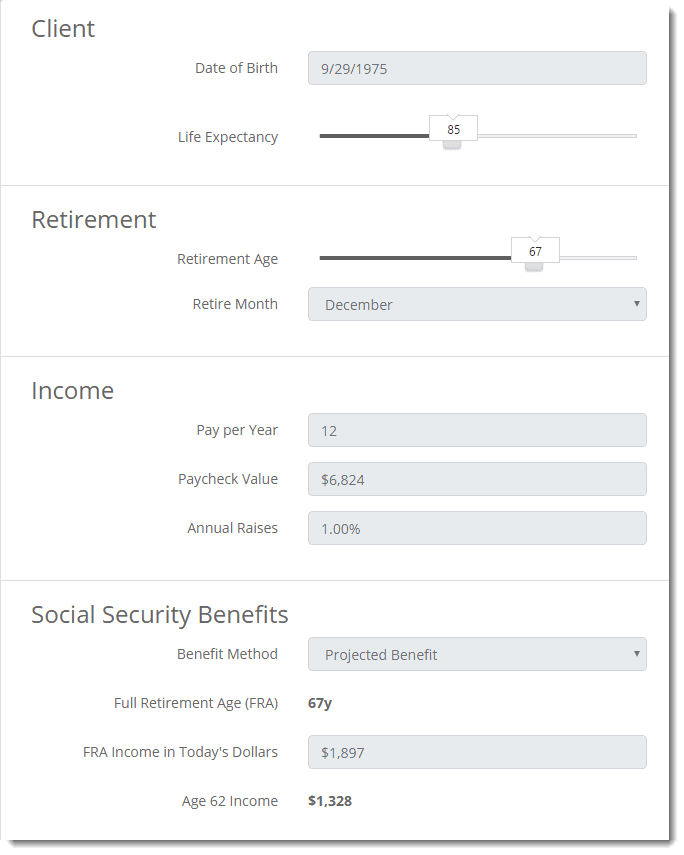Click the Social Security Benefits heading

click(160, 615)
